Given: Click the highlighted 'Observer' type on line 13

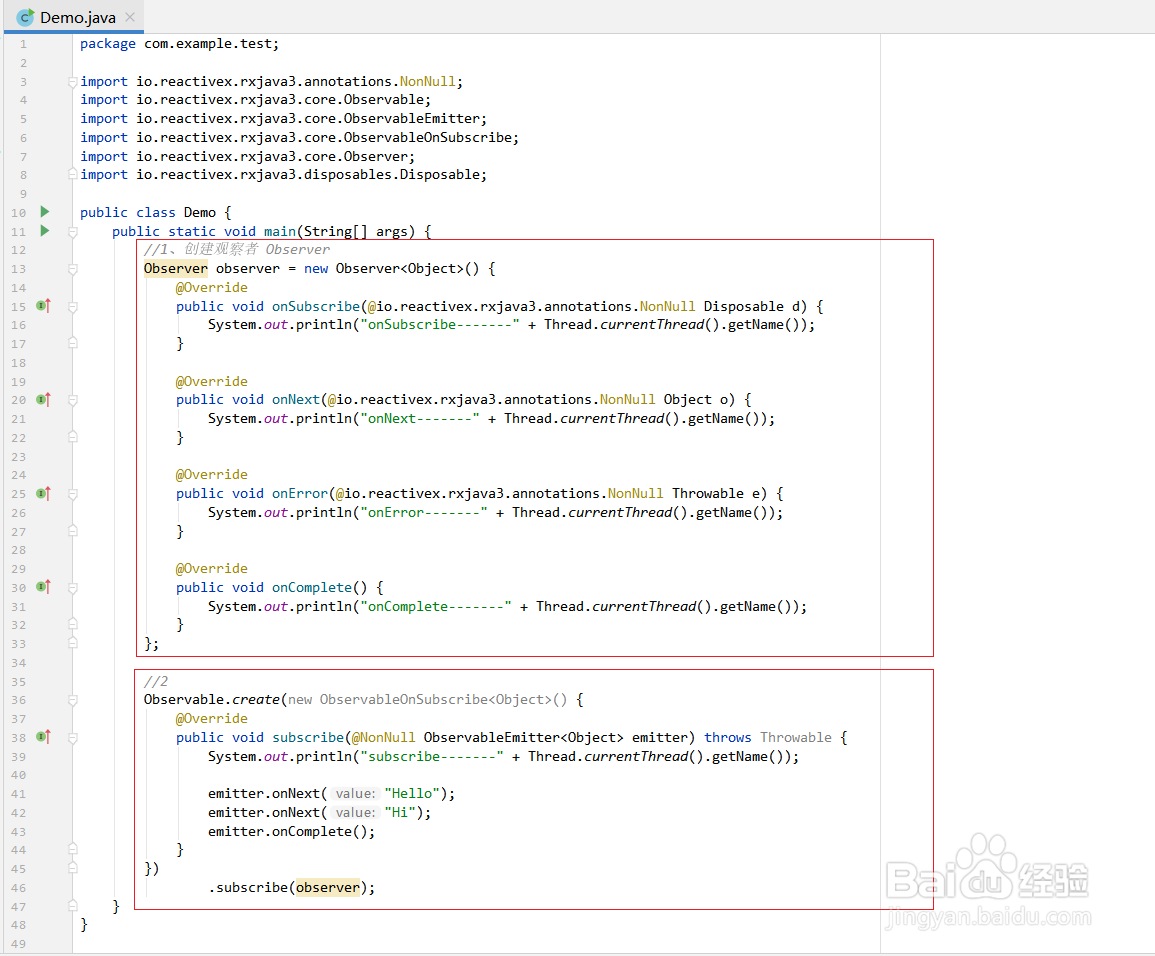Looking at the screenshot, I should [x=175, y=268].
